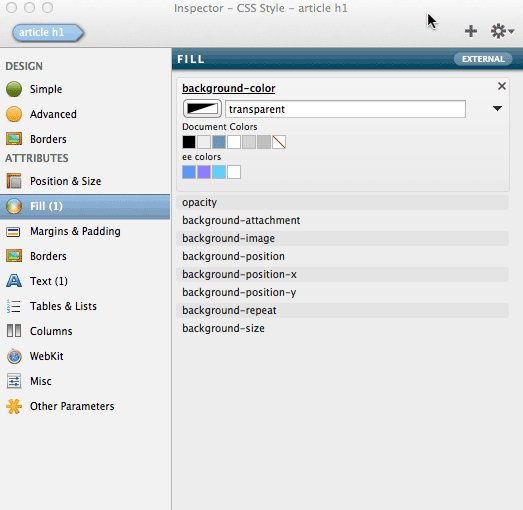The image size is (523, 510).
Task: Open the background-color picker well
Action: (202, 109)
